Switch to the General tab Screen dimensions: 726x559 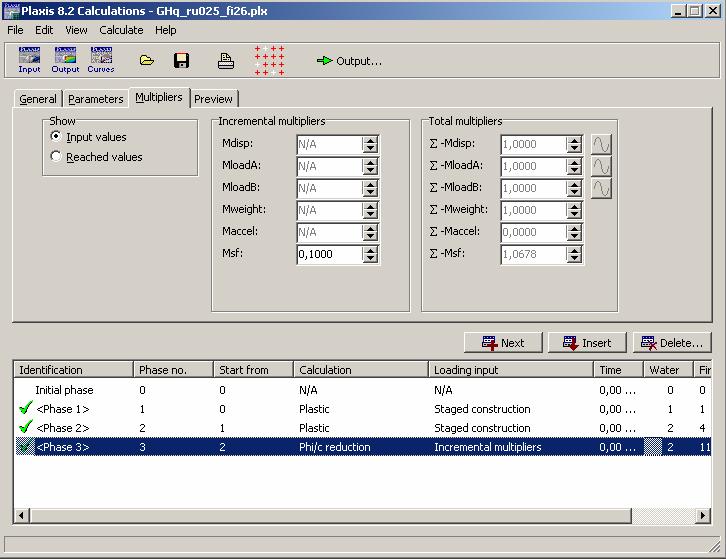click(x=38, y=99)
